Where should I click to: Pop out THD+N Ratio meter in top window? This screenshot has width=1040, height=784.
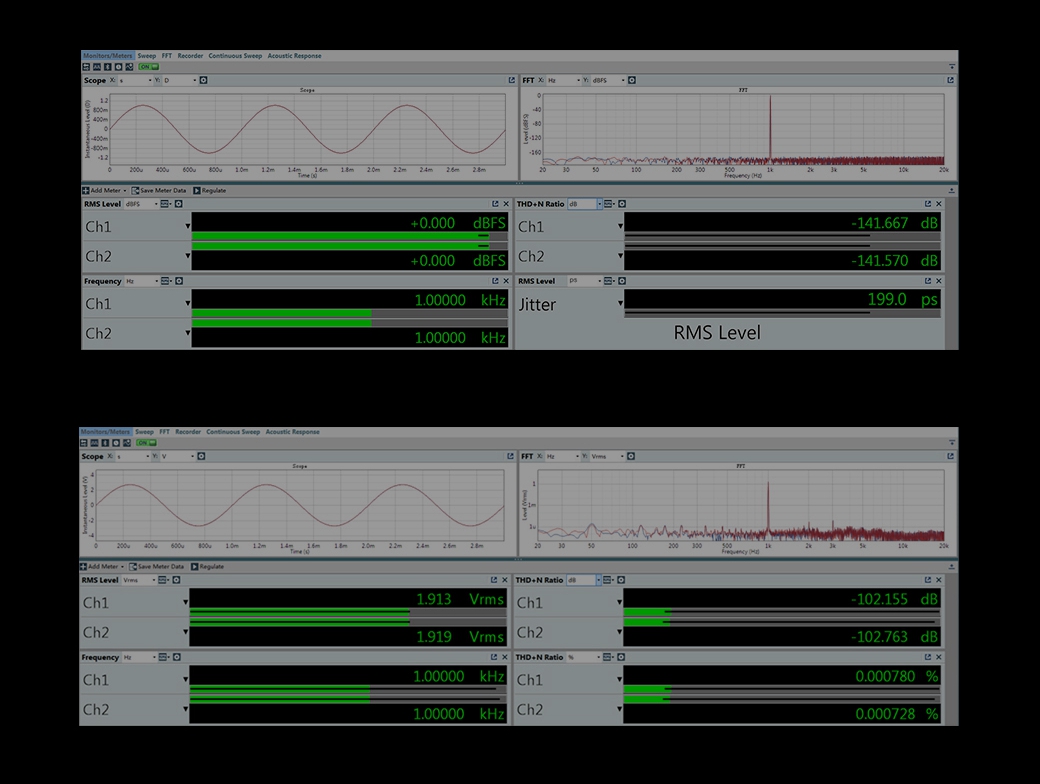(x=927, y=204)
